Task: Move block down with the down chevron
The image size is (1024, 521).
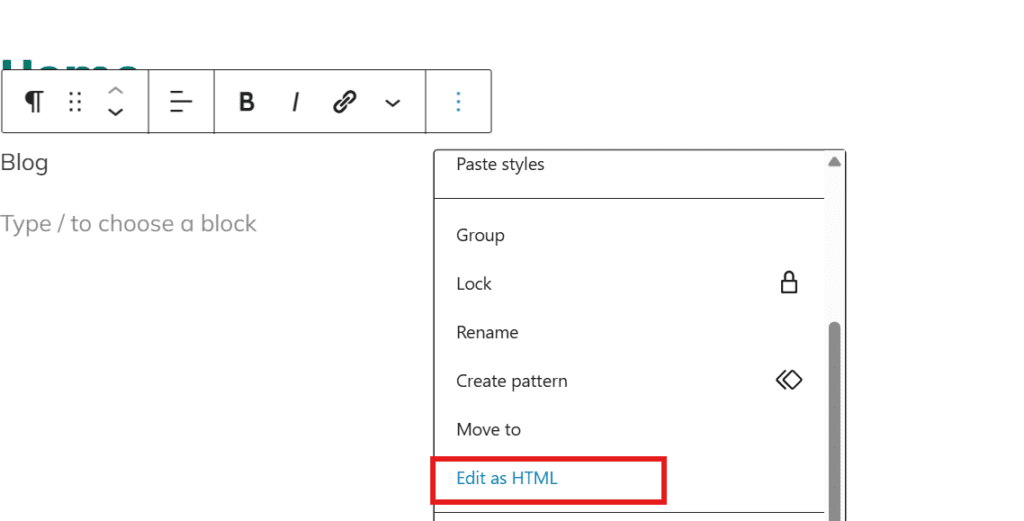Action: pos(116,112)
